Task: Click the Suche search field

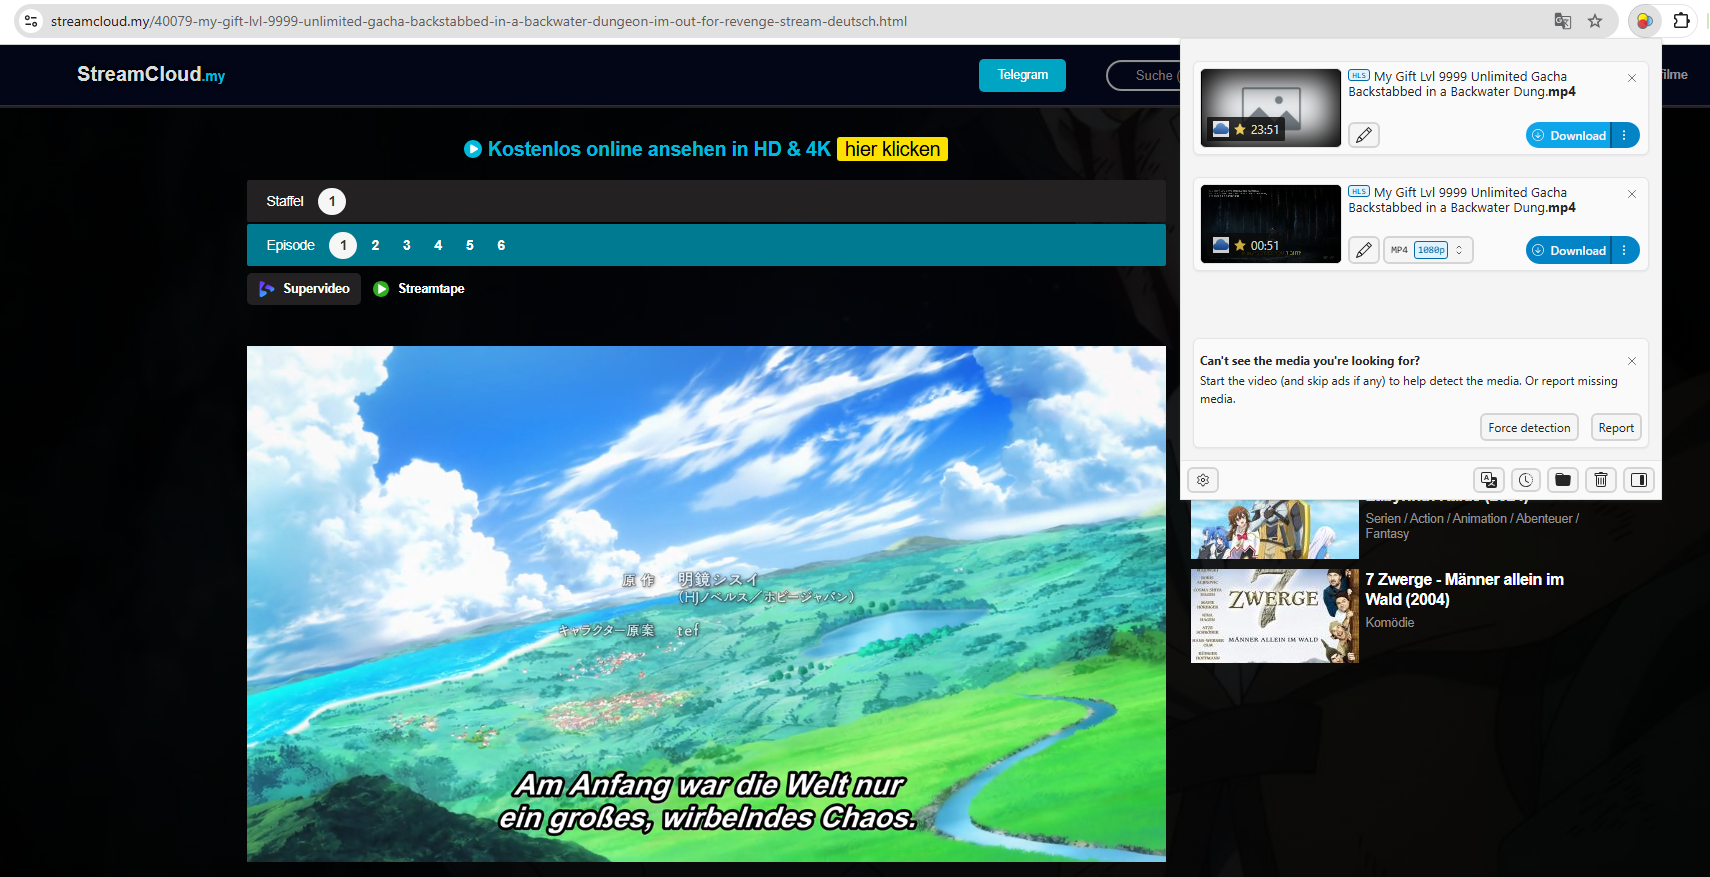Action: [x=1144, y=75]
